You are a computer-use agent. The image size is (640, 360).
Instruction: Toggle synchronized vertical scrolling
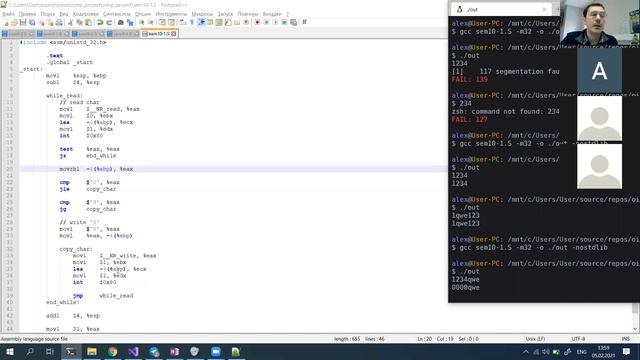click(162, 22)
